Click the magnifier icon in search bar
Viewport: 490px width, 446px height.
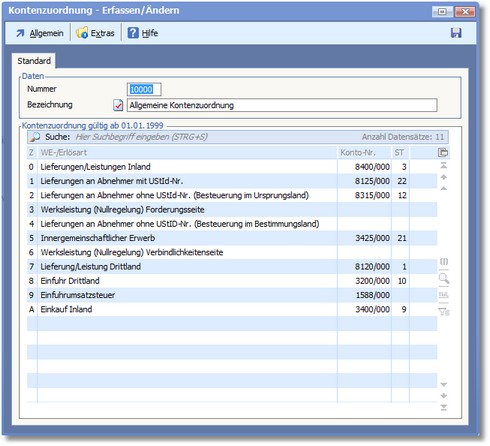[x=35, y=137]
